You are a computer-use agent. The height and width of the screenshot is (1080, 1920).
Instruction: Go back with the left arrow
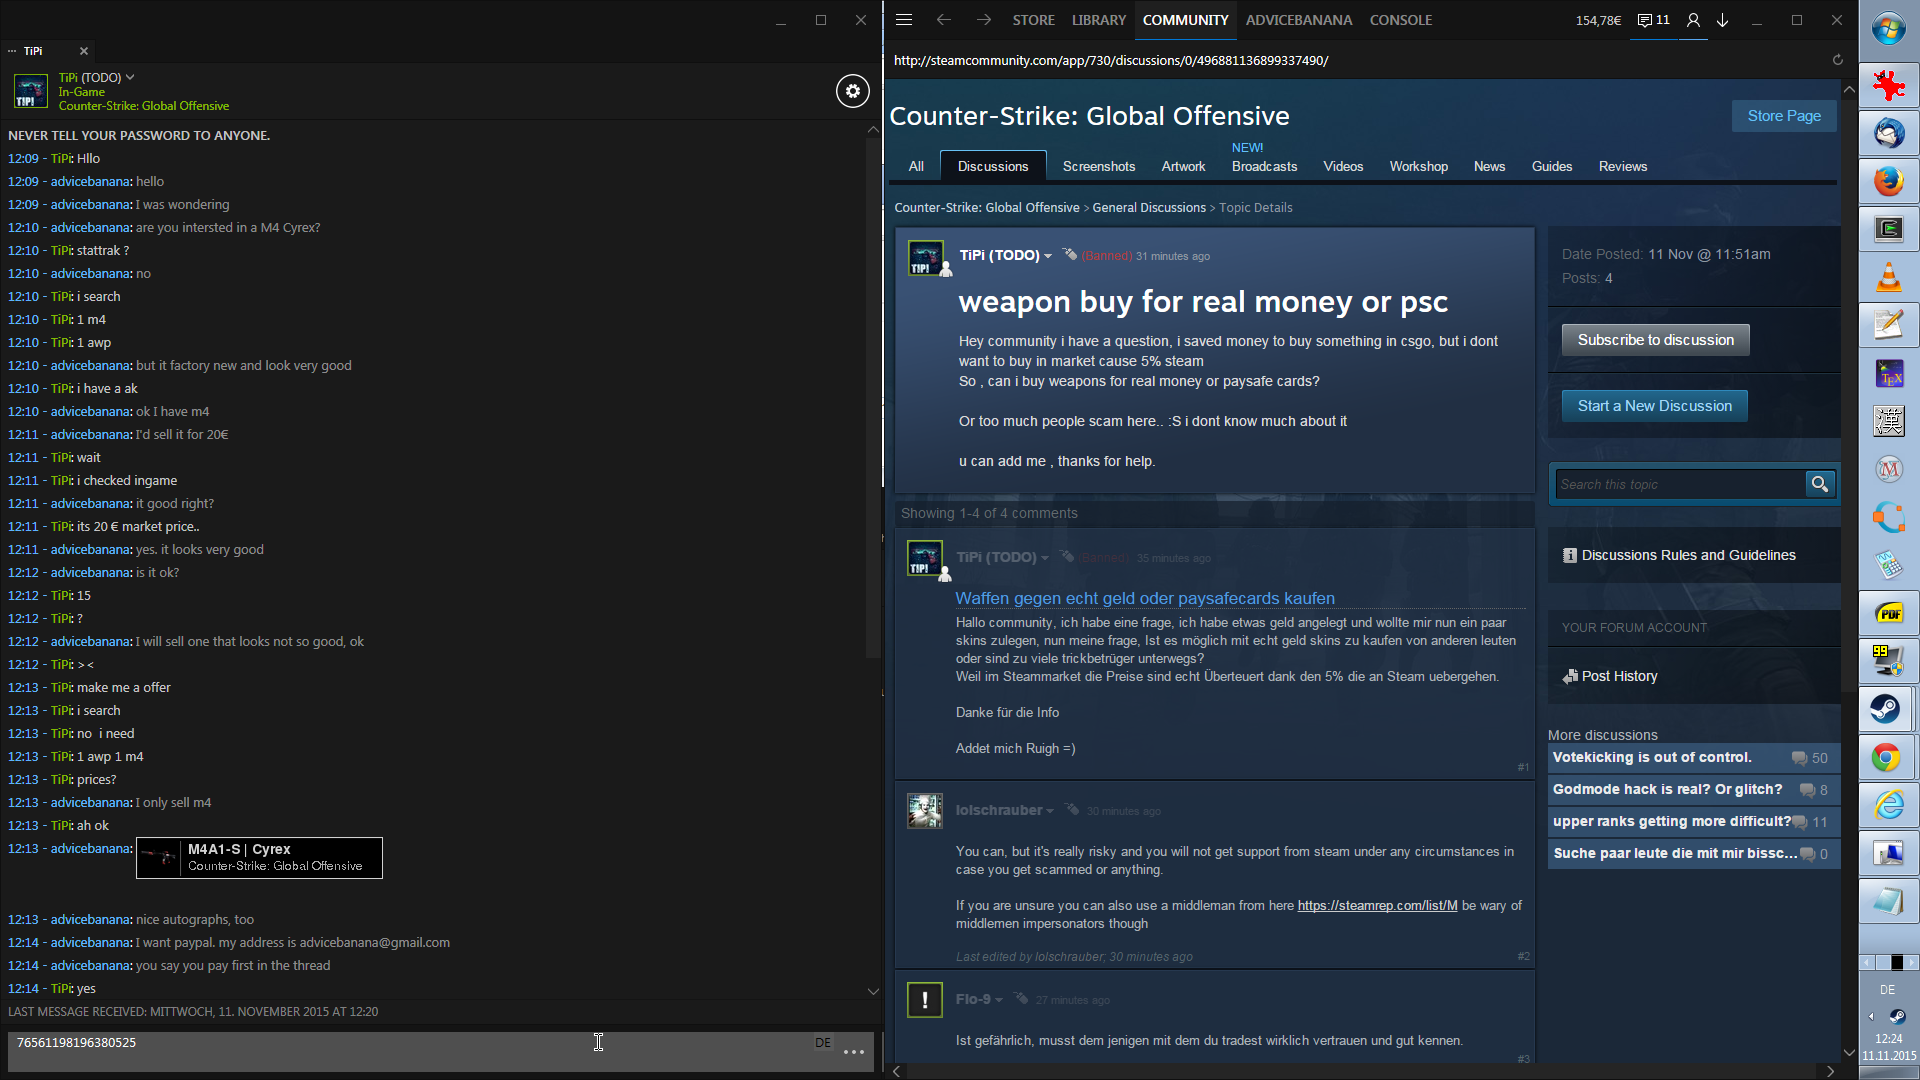(943, 20)
